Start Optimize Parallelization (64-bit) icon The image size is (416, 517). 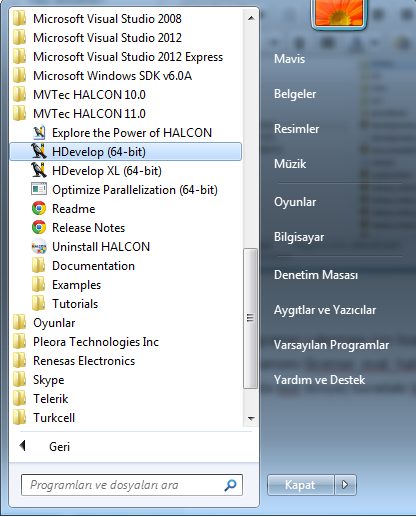point(39,189)
